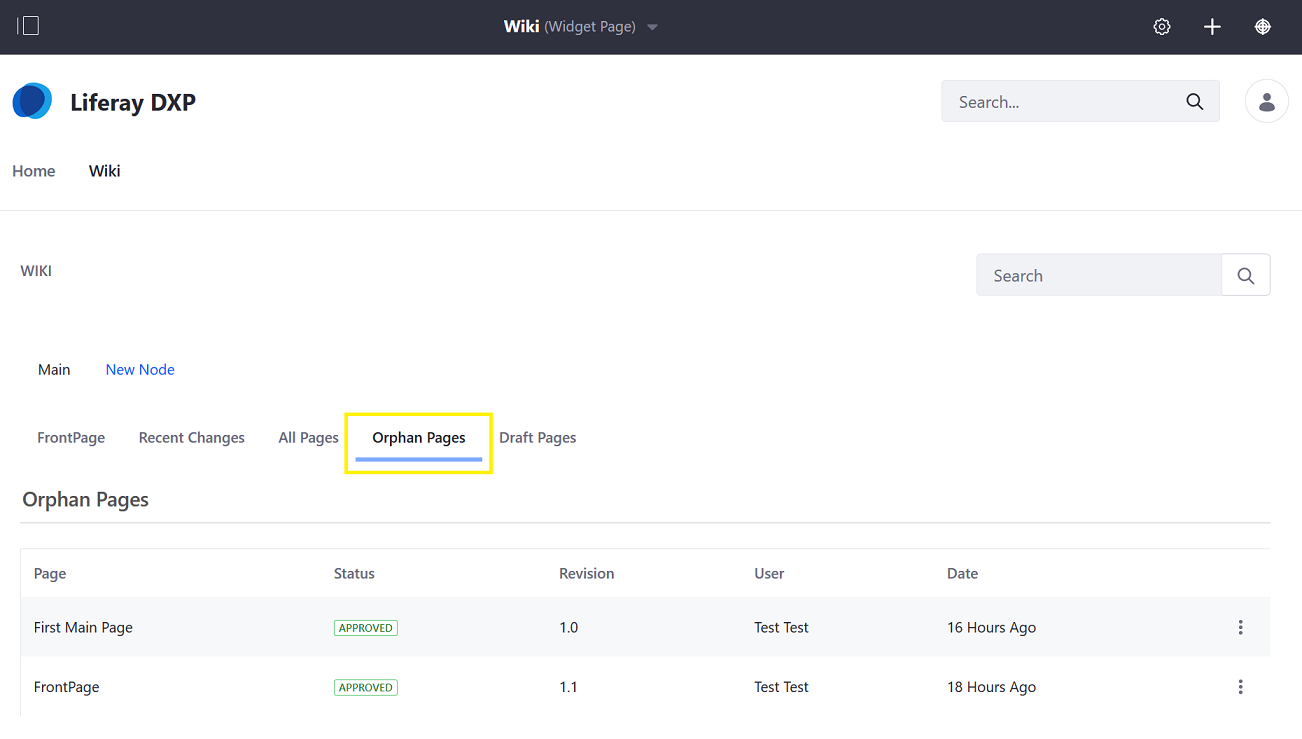Click the add widget plus icon

pyautogui.click(x=1212, y=27)
